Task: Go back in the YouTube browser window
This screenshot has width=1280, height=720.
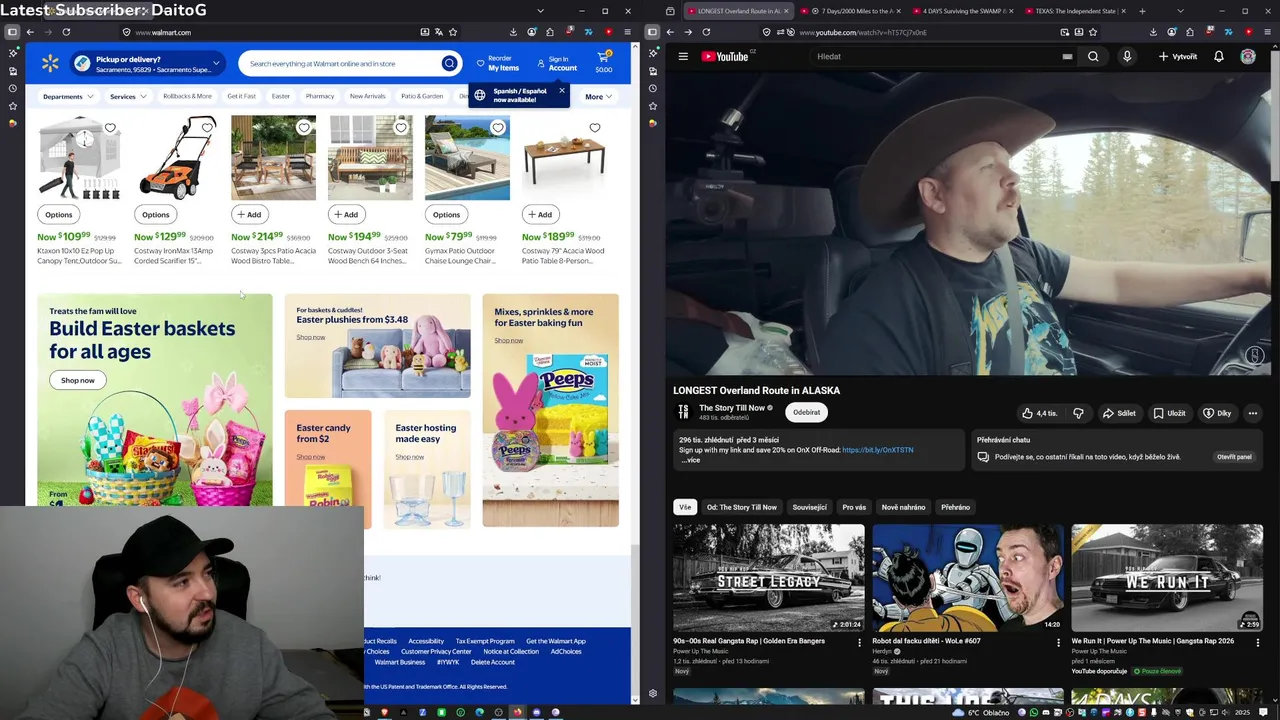Action: [670, 32]
